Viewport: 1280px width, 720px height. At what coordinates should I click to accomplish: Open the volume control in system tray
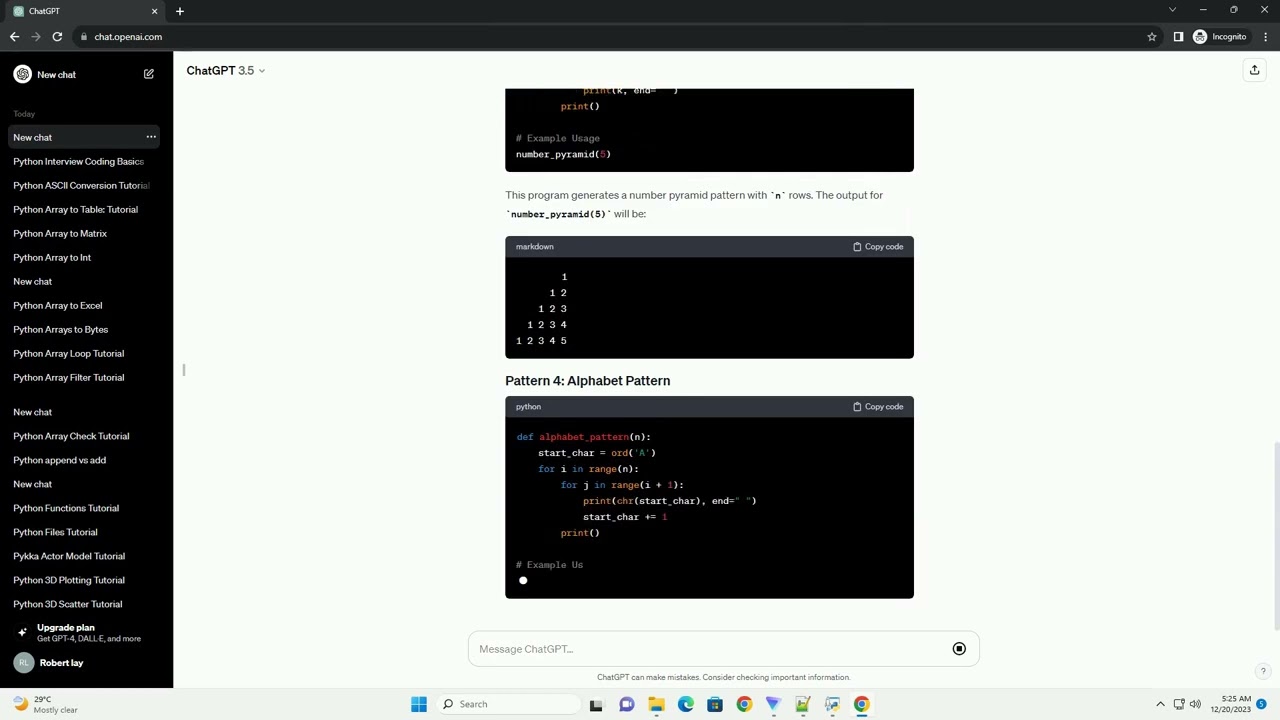click(x=1195, y=704)
